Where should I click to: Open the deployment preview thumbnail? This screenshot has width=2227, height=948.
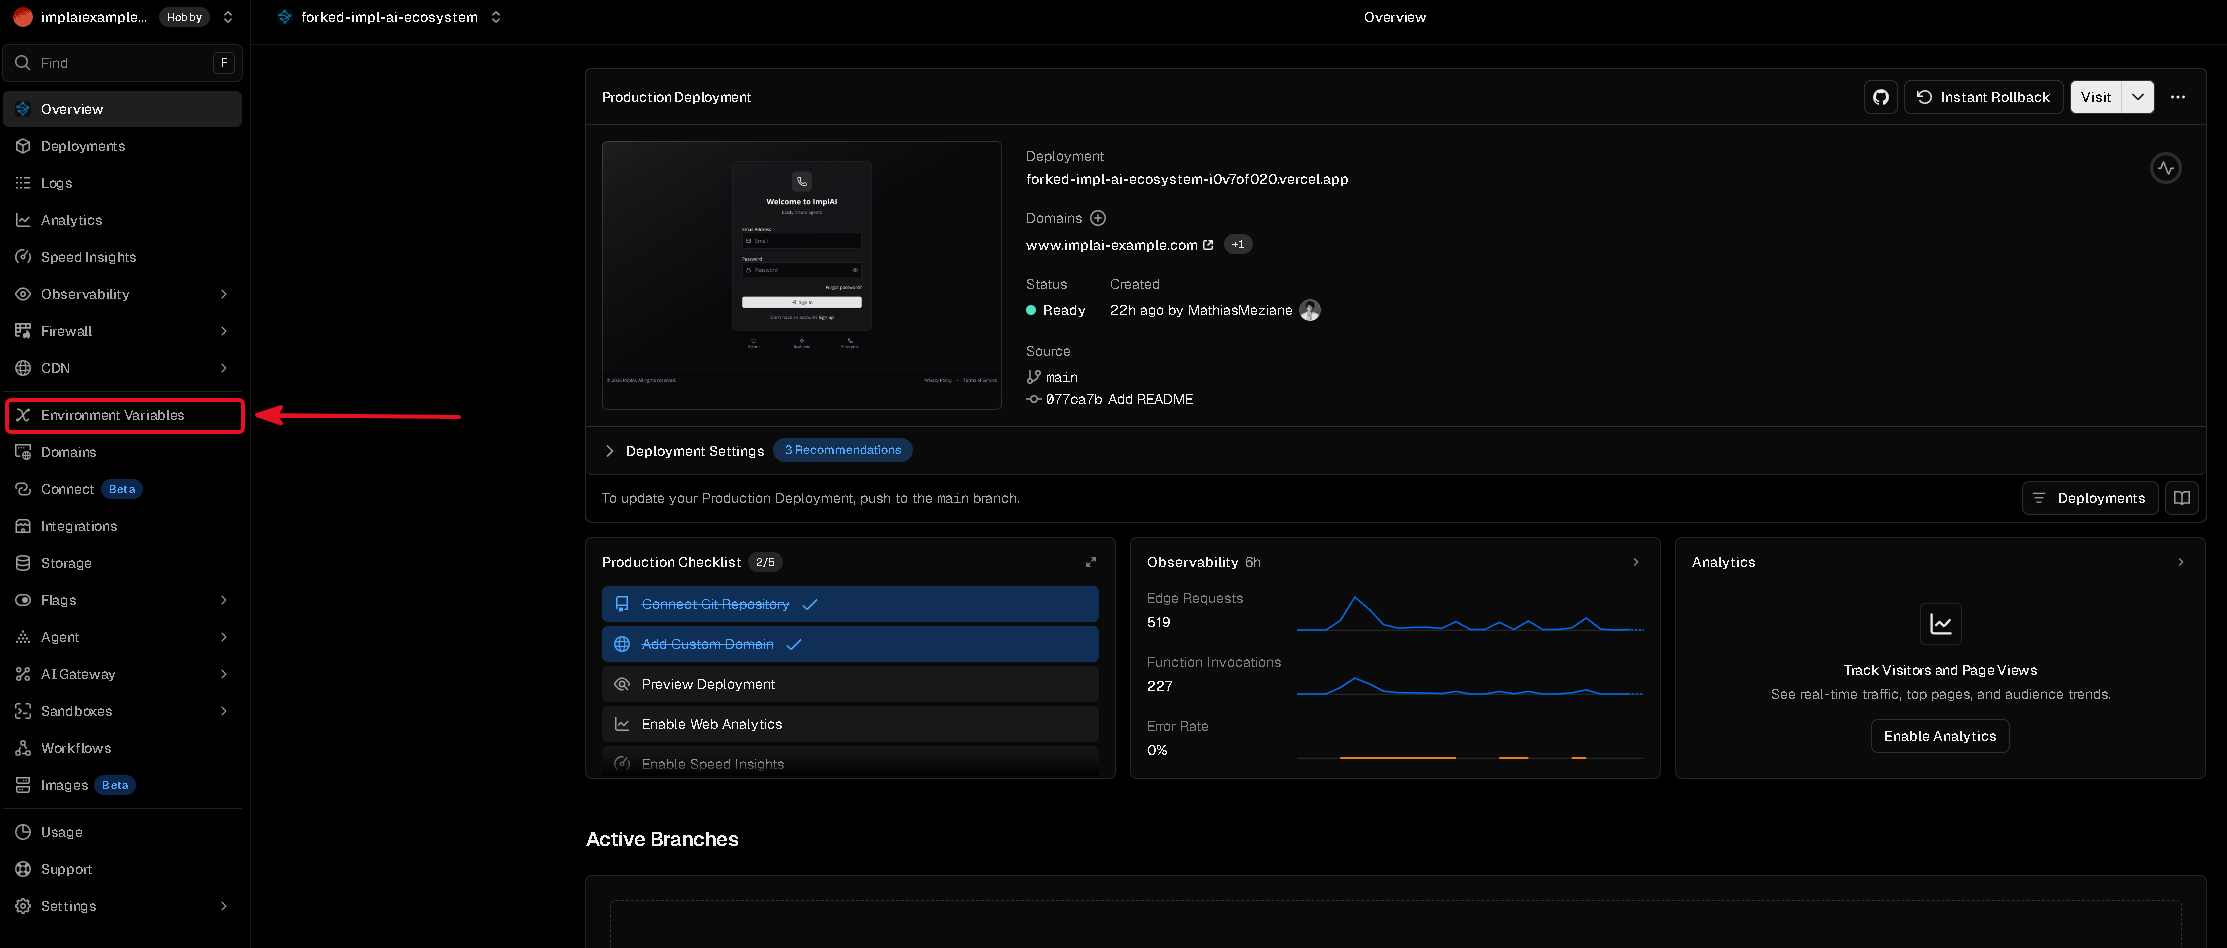point(802,275)
